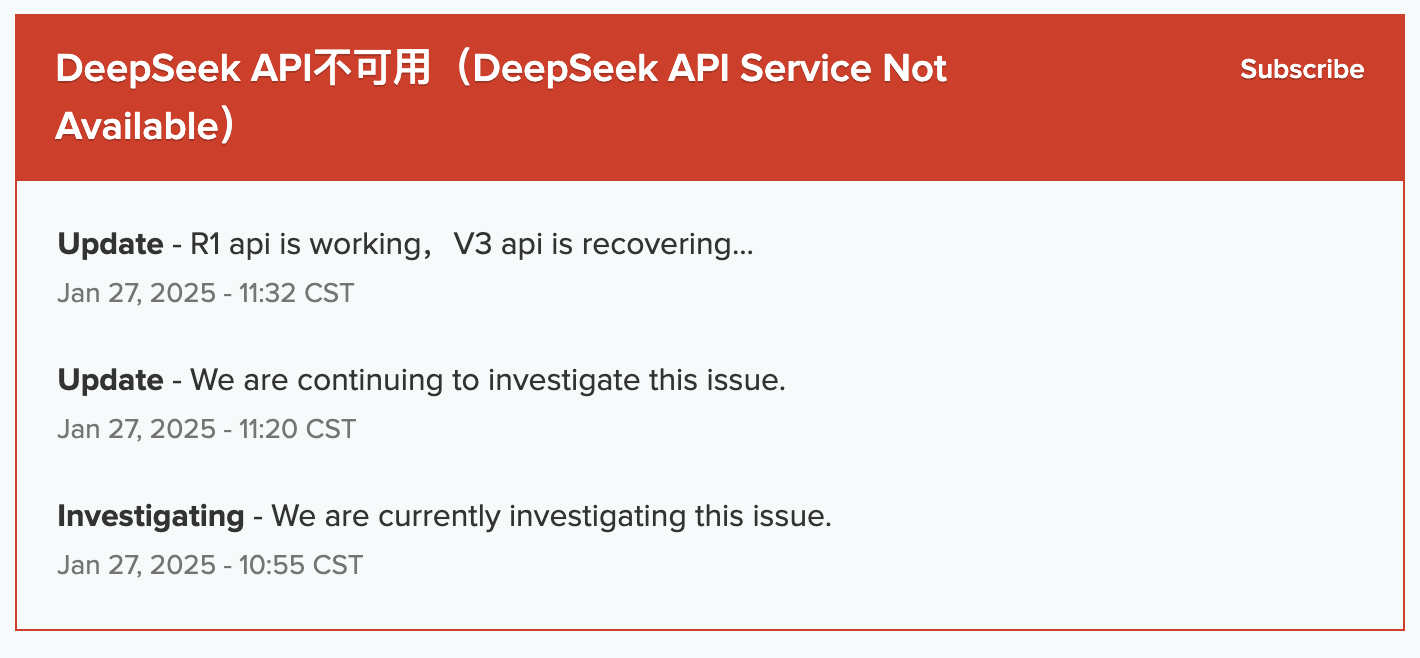This screenshot has width=1420, height=658.
Task: Click the timestamp Jan 27, 2025 - 11:20 CST
Action: pyautogui.click(x=205, y=428)
